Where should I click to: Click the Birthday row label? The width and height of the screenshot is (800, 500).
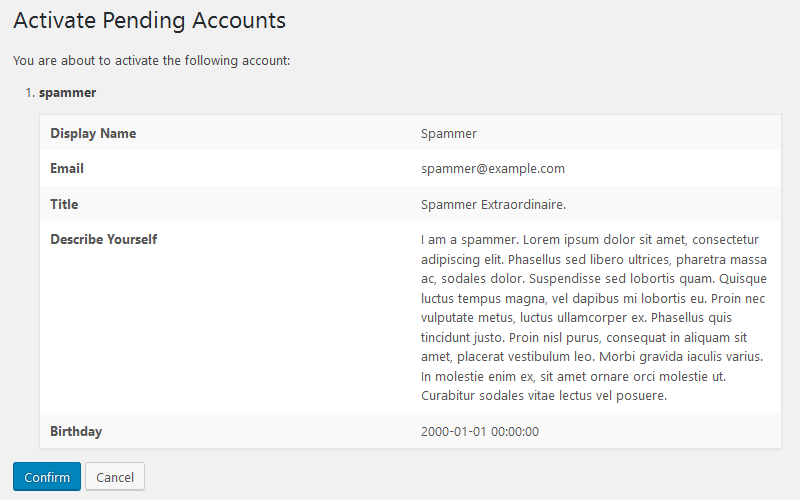pos(76,431)
